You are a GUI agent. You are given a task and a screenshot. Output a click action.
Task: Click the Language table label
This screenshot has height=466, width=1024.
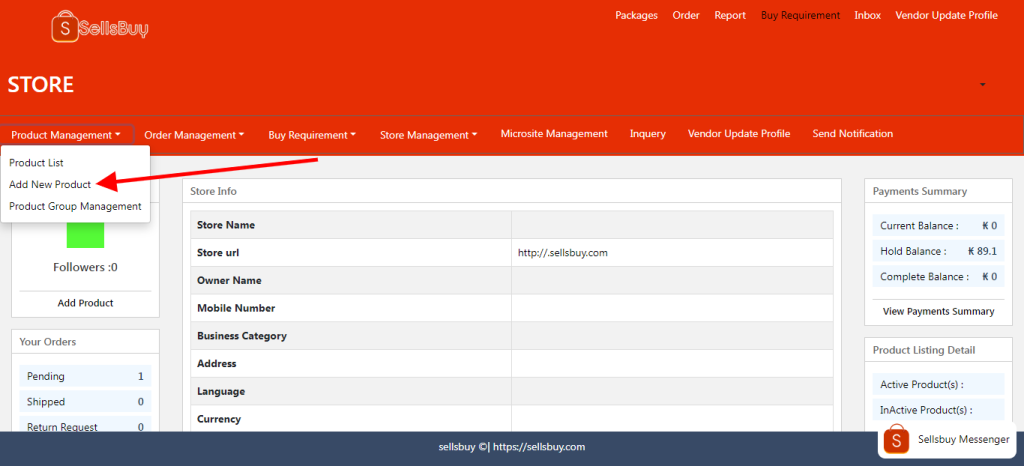coord(221,392)
